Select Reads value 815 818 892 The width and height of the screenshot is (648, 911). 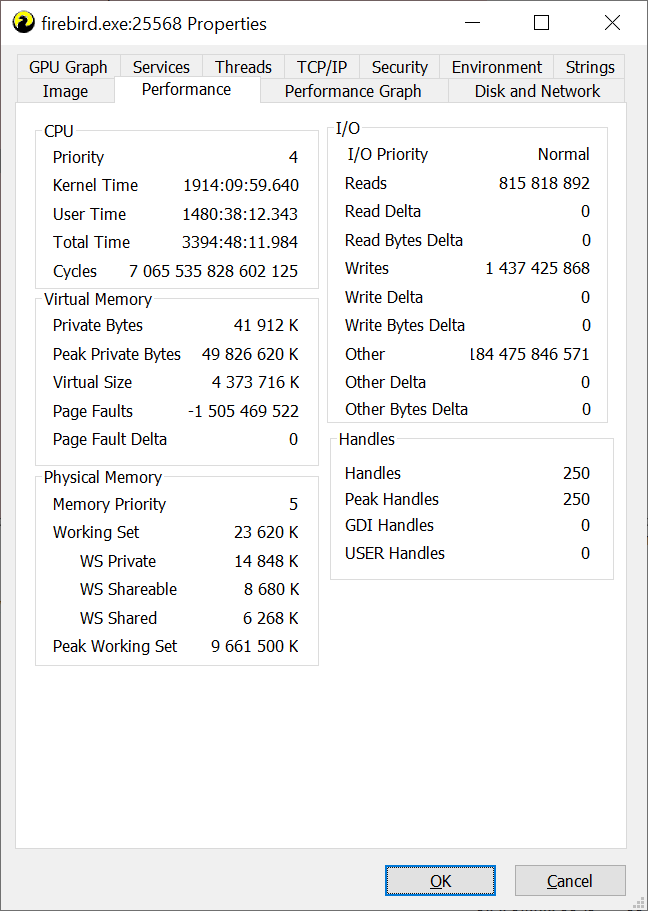[544, 183]
